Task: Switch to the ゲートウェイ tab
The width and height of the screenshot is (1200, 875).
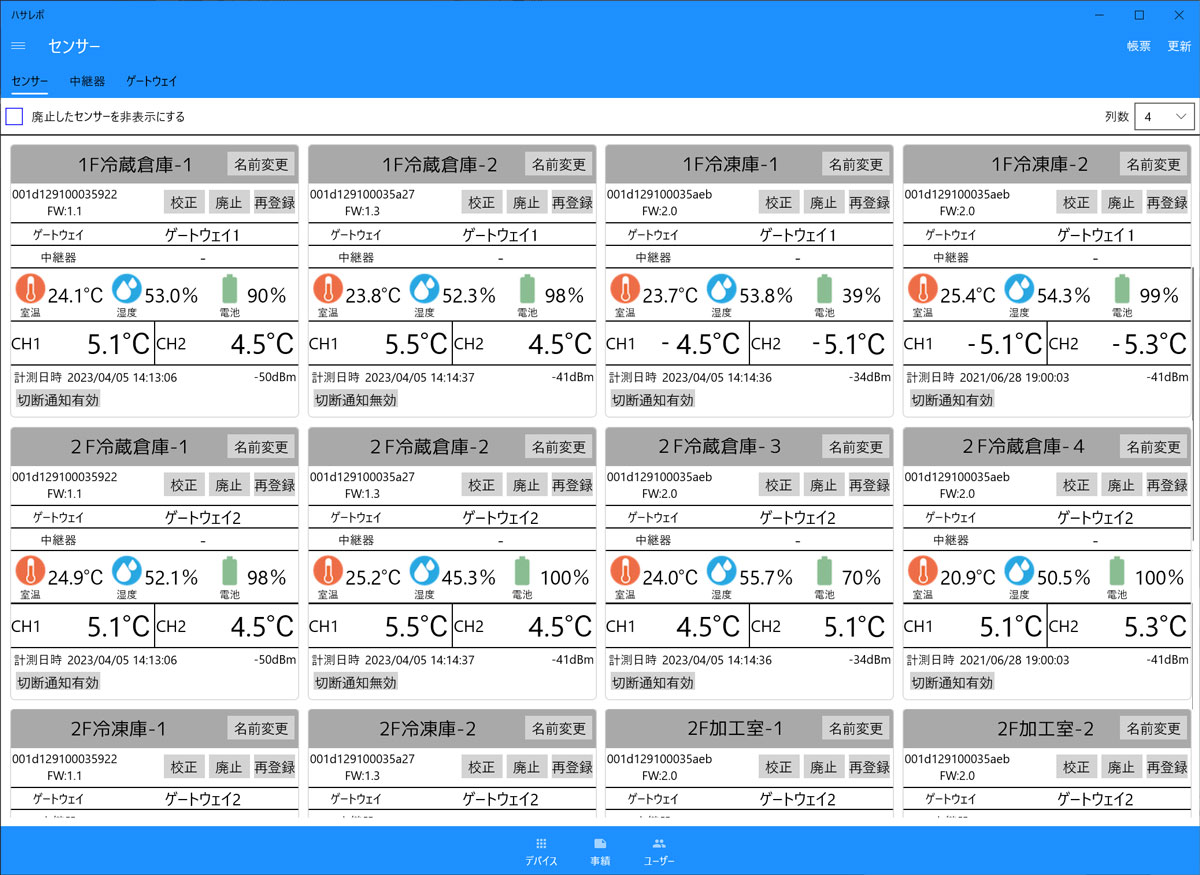Action: [151, 81]
